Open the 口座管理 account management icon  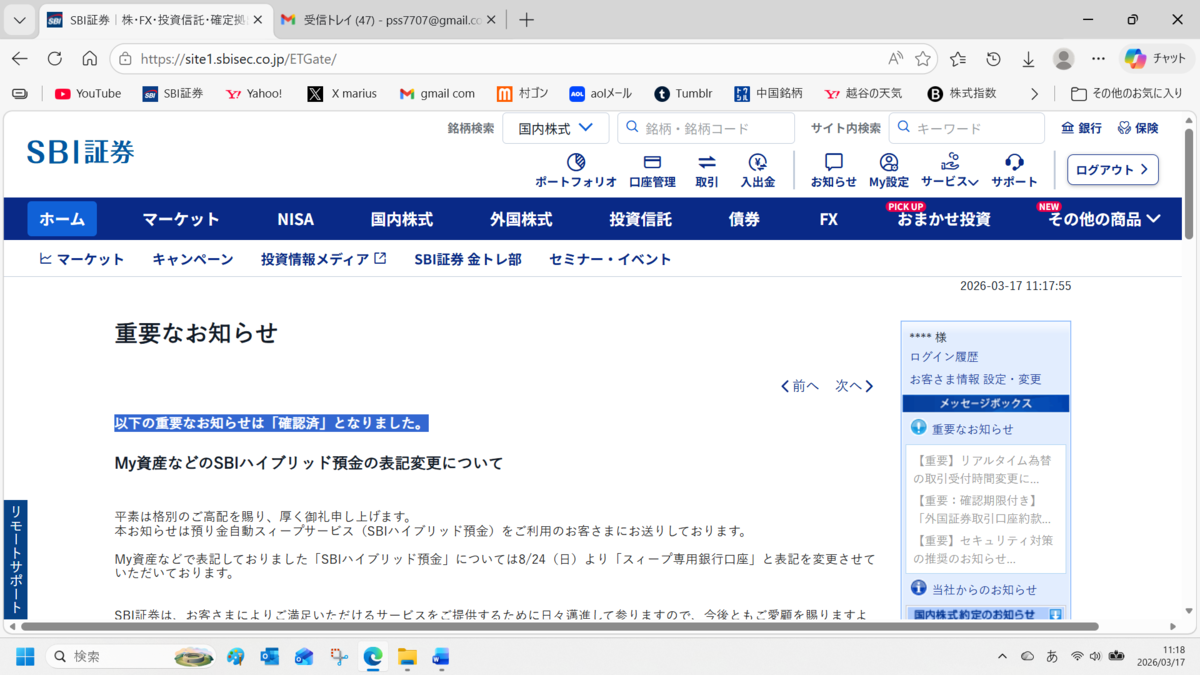[x=652, y=171]
